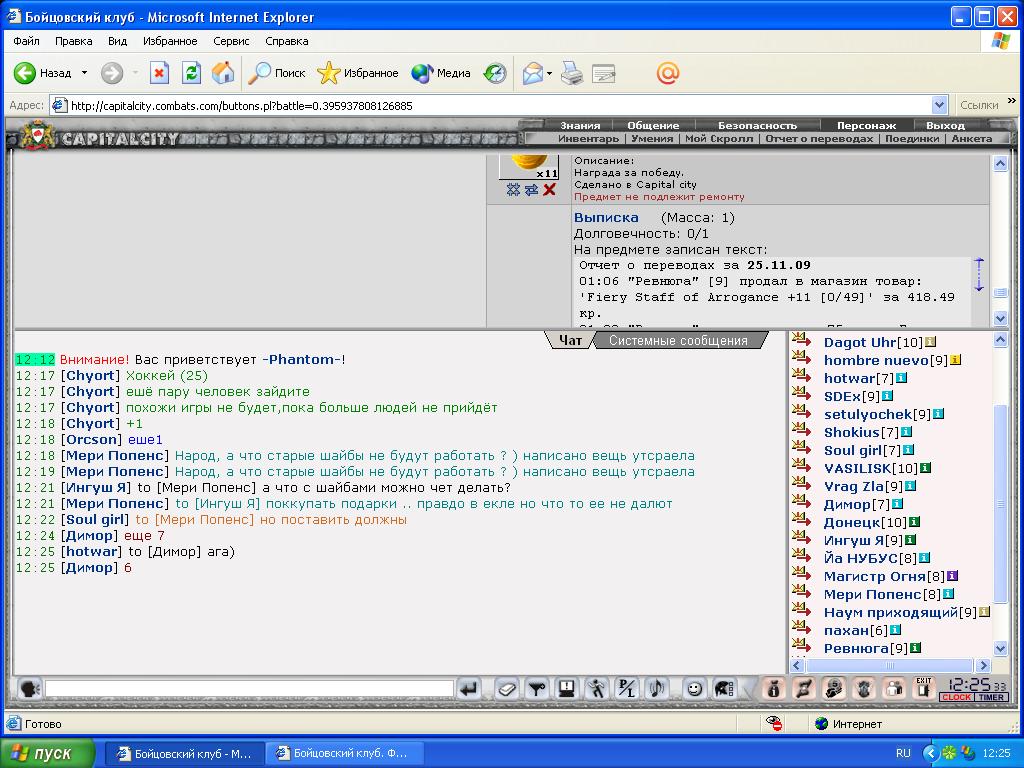Click the info figure icon in bottom-right panel

click(773, 688)
